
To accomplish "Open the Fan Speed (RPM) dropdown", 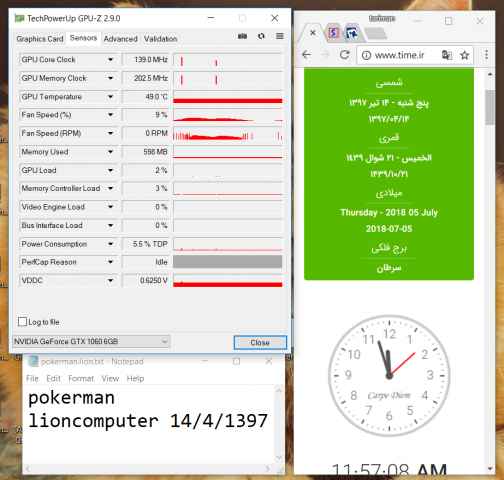I will tap(110, 133).
